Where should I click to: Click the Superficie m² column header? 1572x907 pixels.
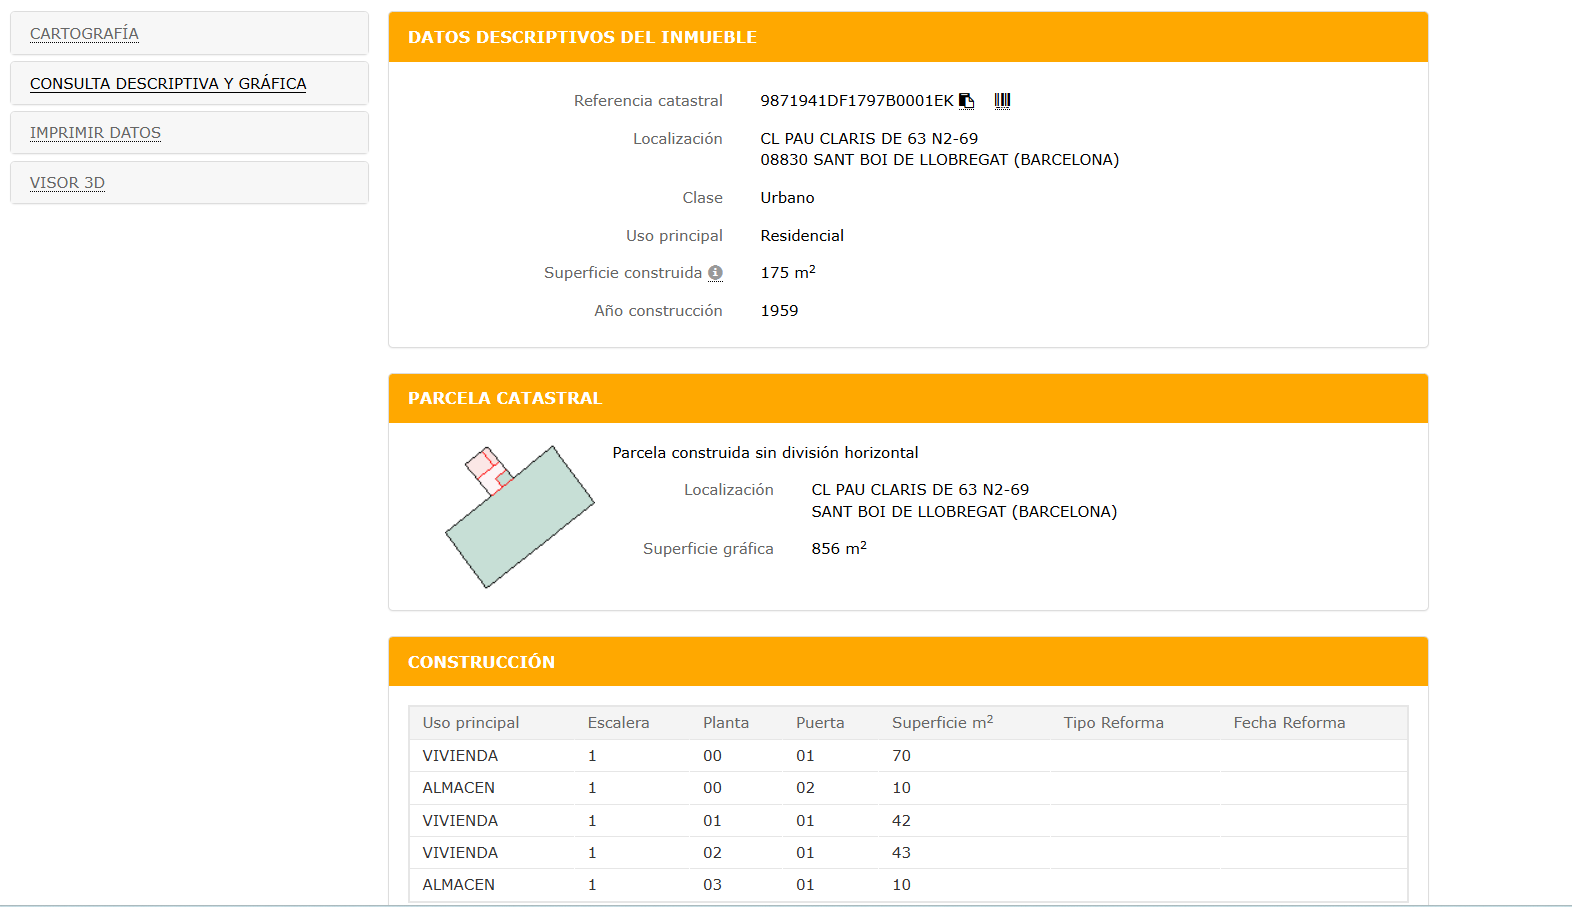942,723
